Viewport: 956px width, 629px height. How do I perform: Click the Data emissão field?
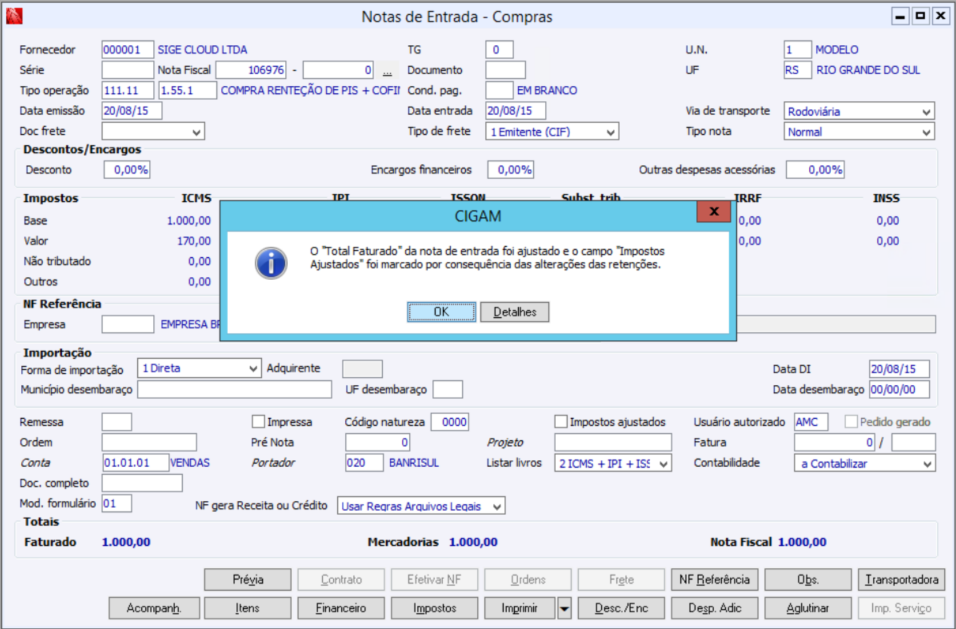132,111
